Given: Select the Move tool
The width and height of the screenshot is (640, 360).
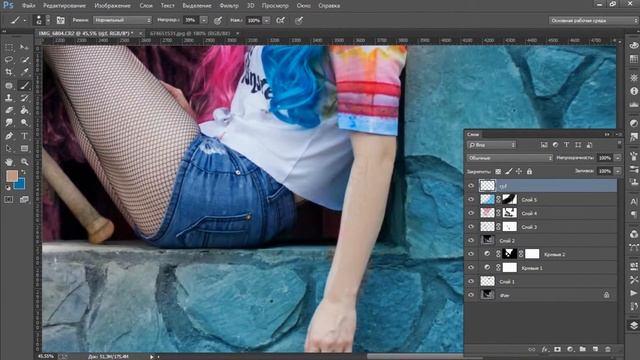Looking at the screenshot, I should 24,47.
